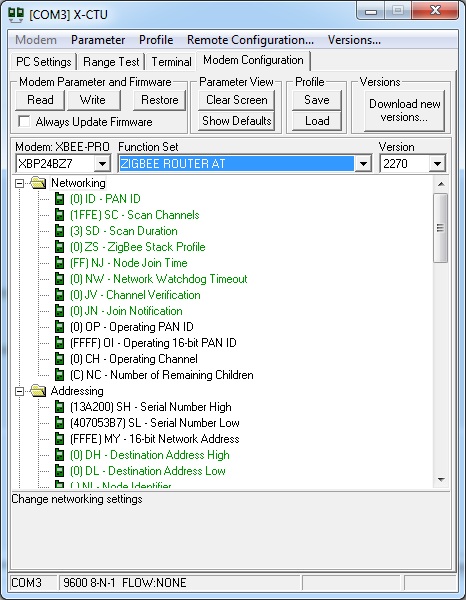Select '(0) DL - Destination Address Low' parameter
The height and width of the screenshot is (600, 466).
[148, 471]
